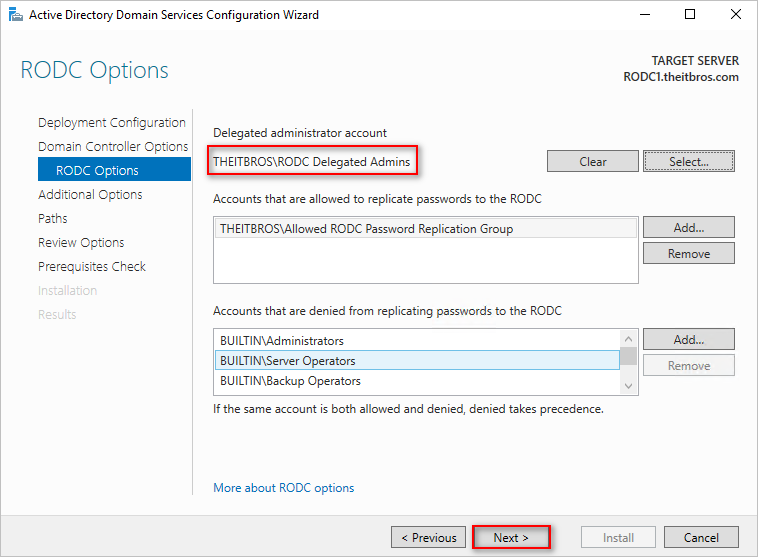Viewport: 758px width, 557px height.
Task: Select RODC Options in sidebar
Action: (115, 170)
